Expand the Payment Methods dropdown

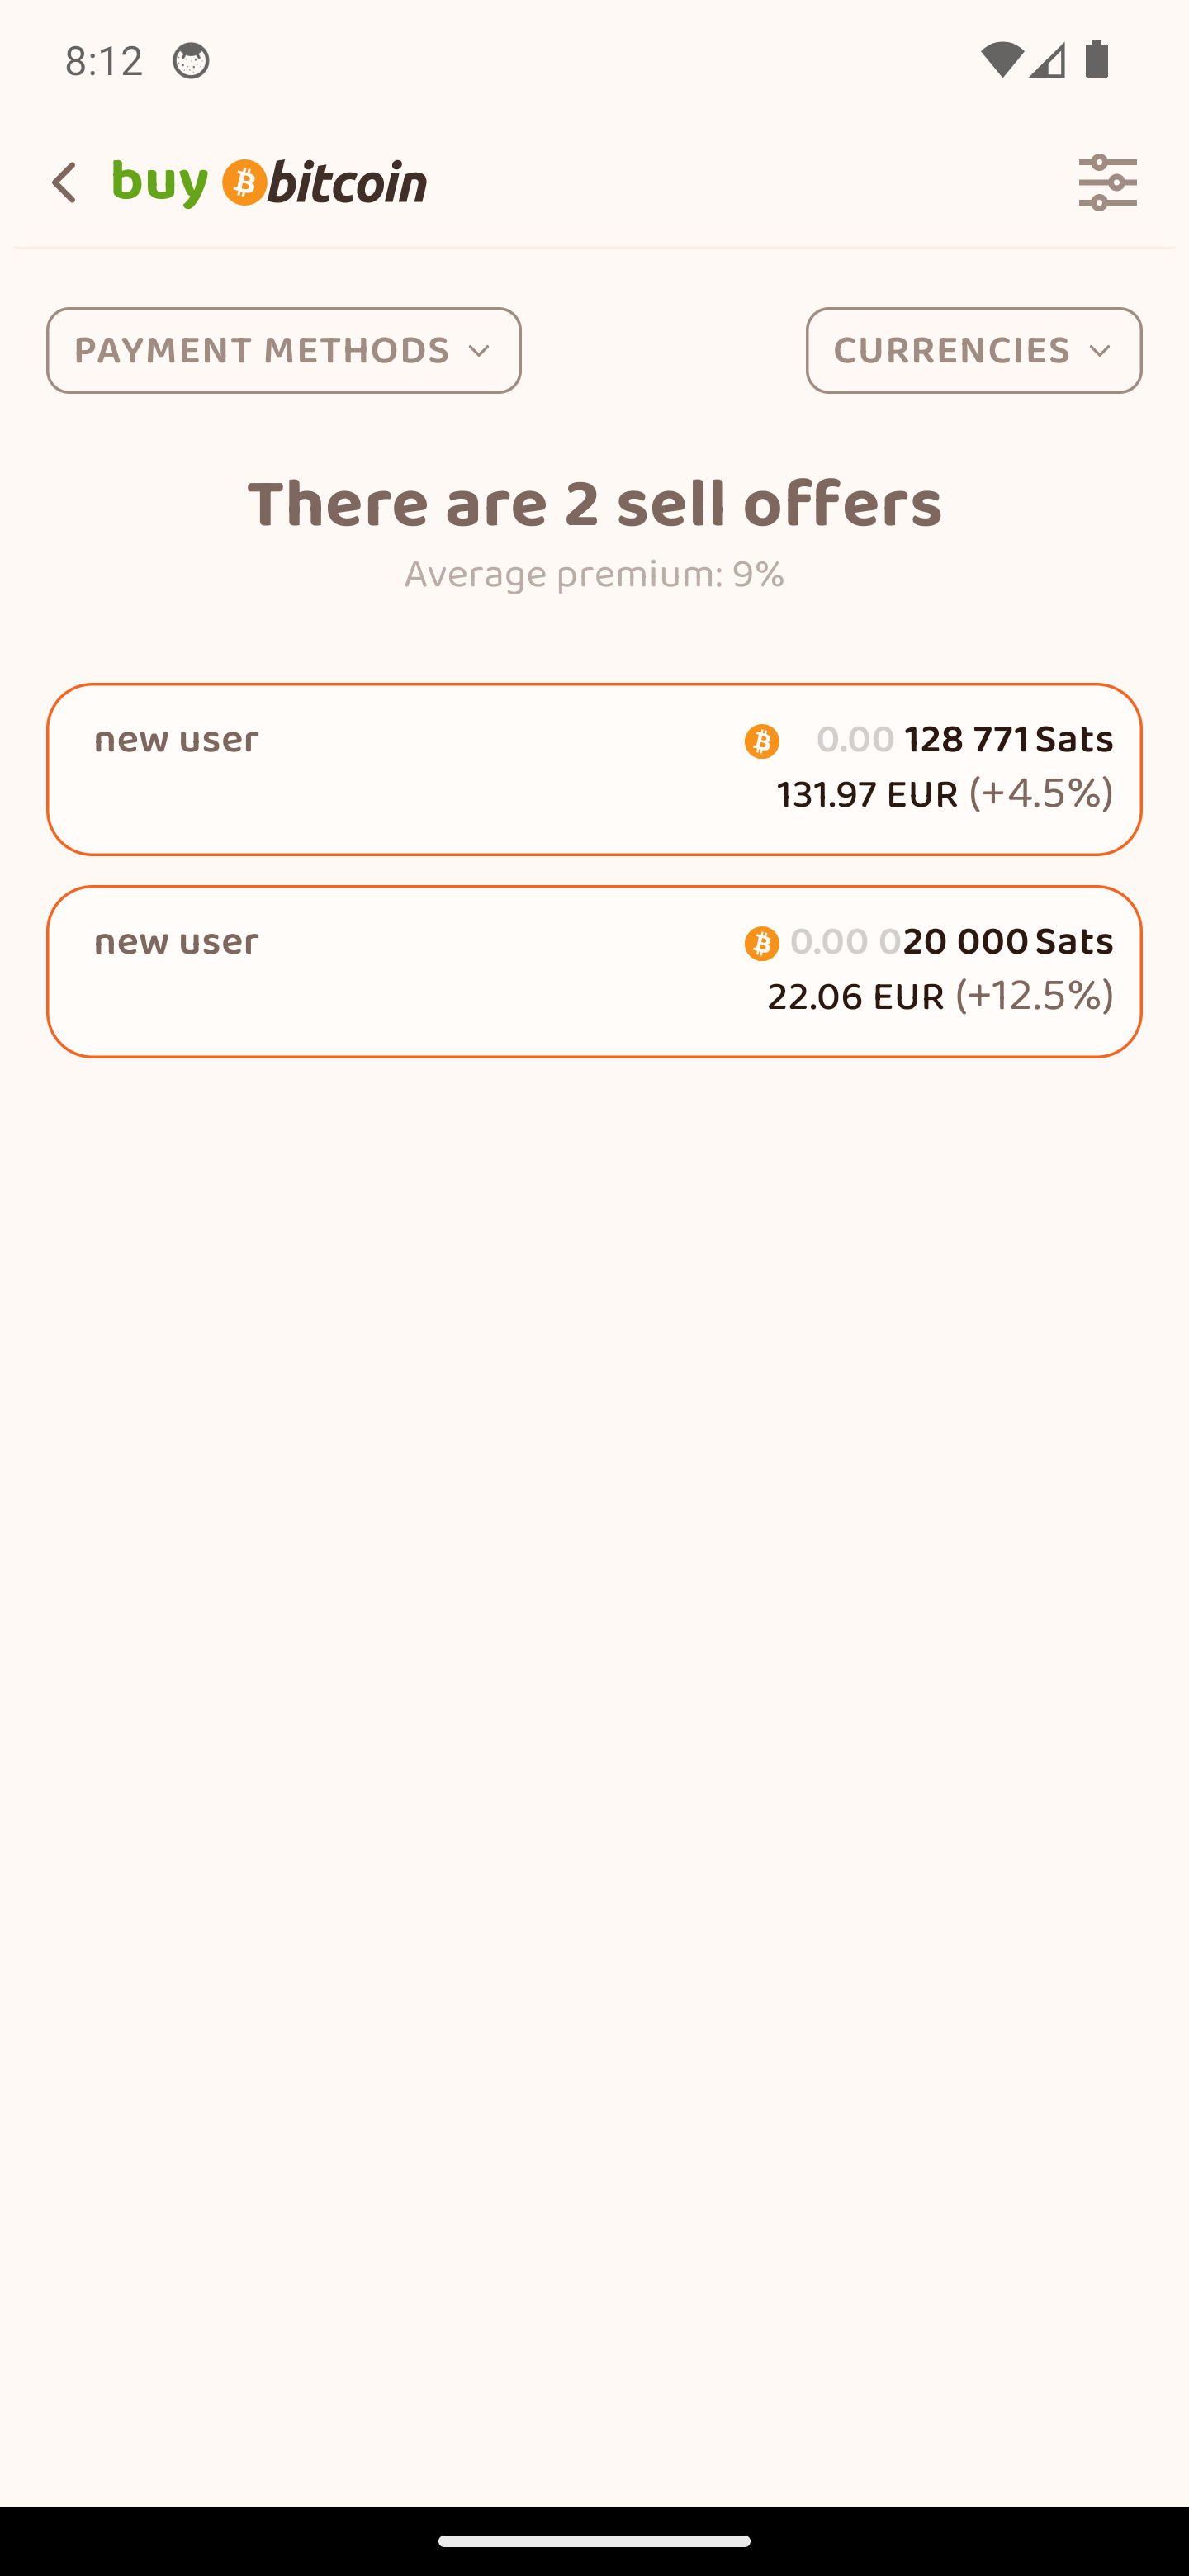[283, 350]
